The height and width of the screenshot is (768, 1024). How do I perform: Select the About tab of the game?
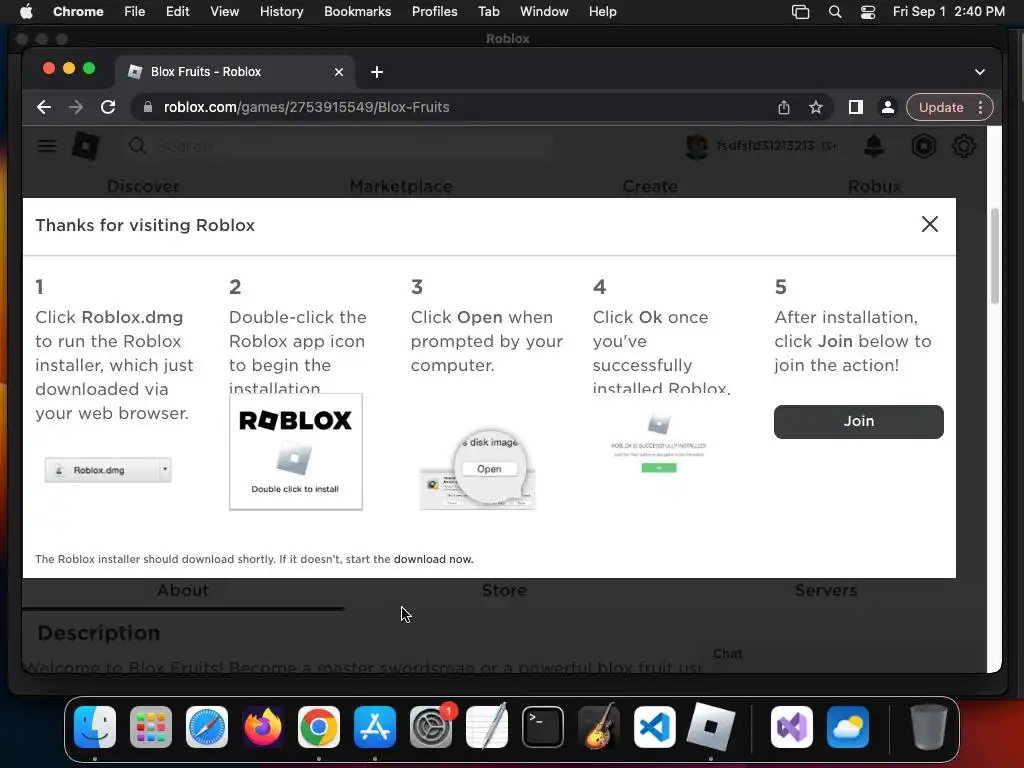(183, 590)
